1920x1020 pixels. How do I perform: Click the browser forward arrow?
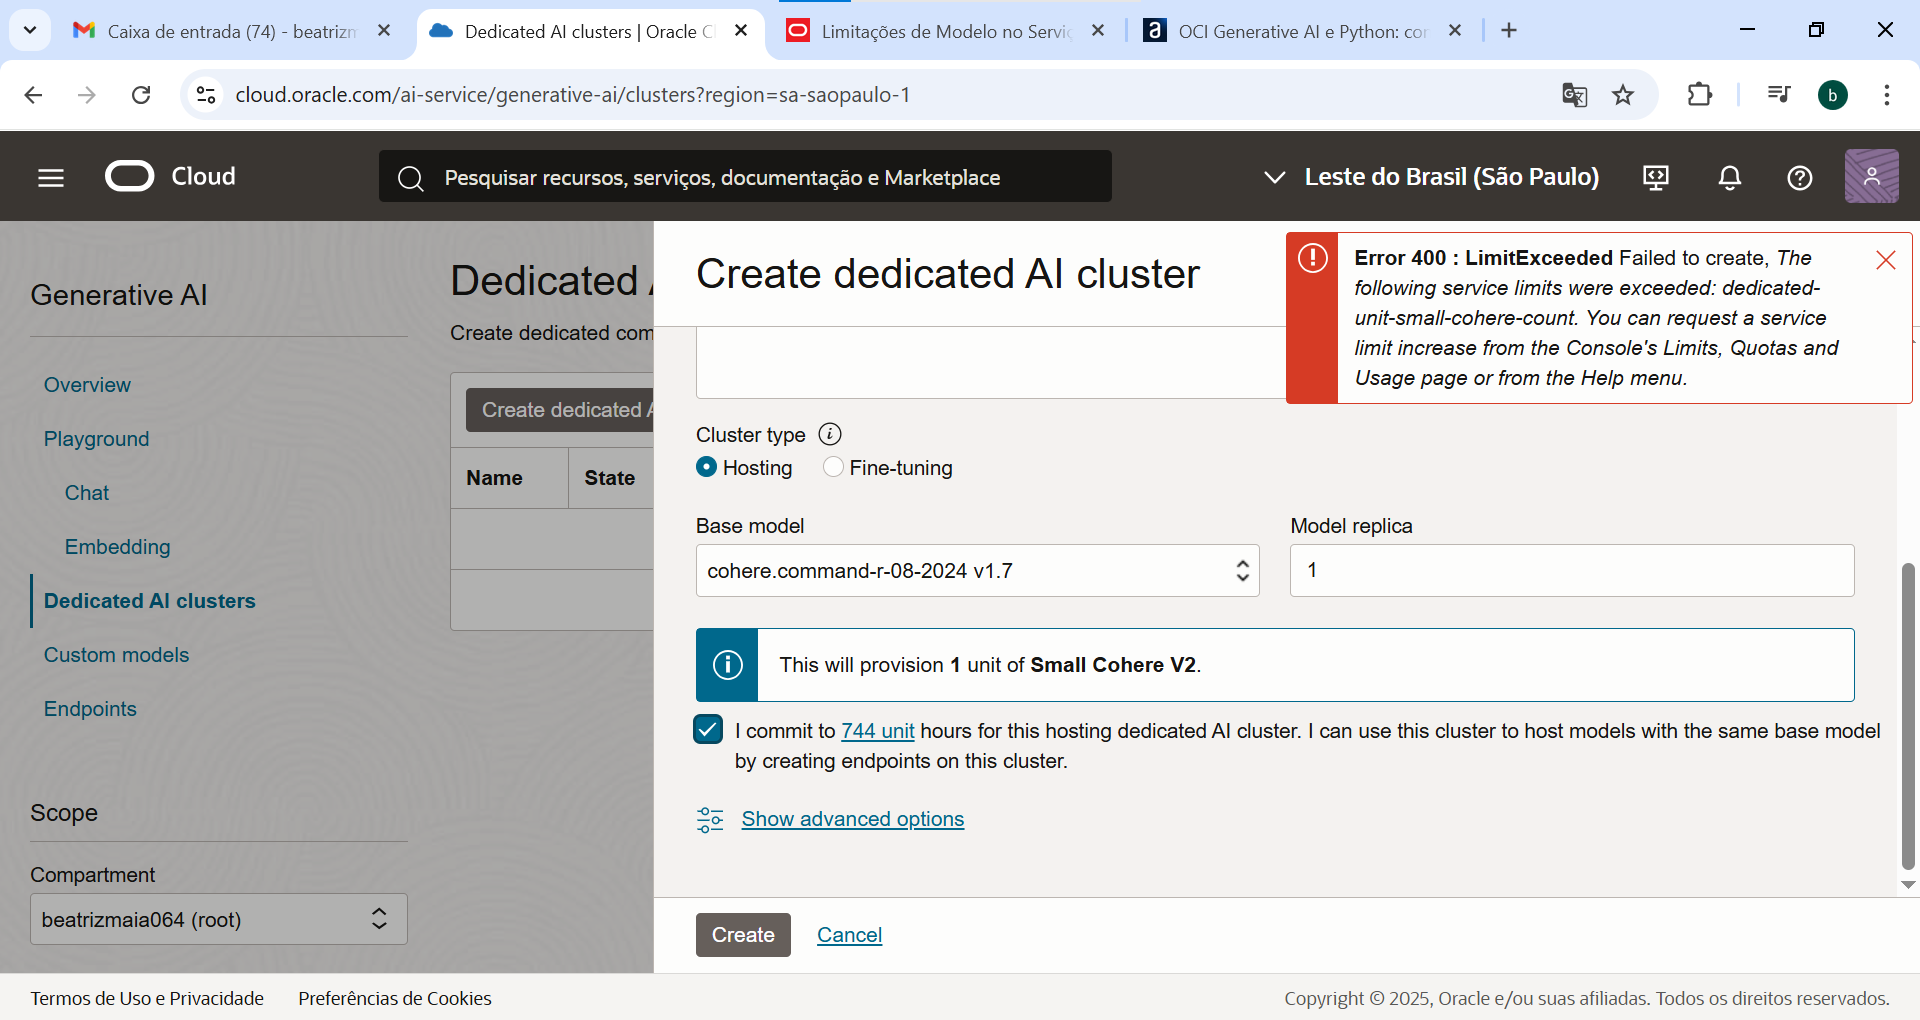(x=87, y=95)
